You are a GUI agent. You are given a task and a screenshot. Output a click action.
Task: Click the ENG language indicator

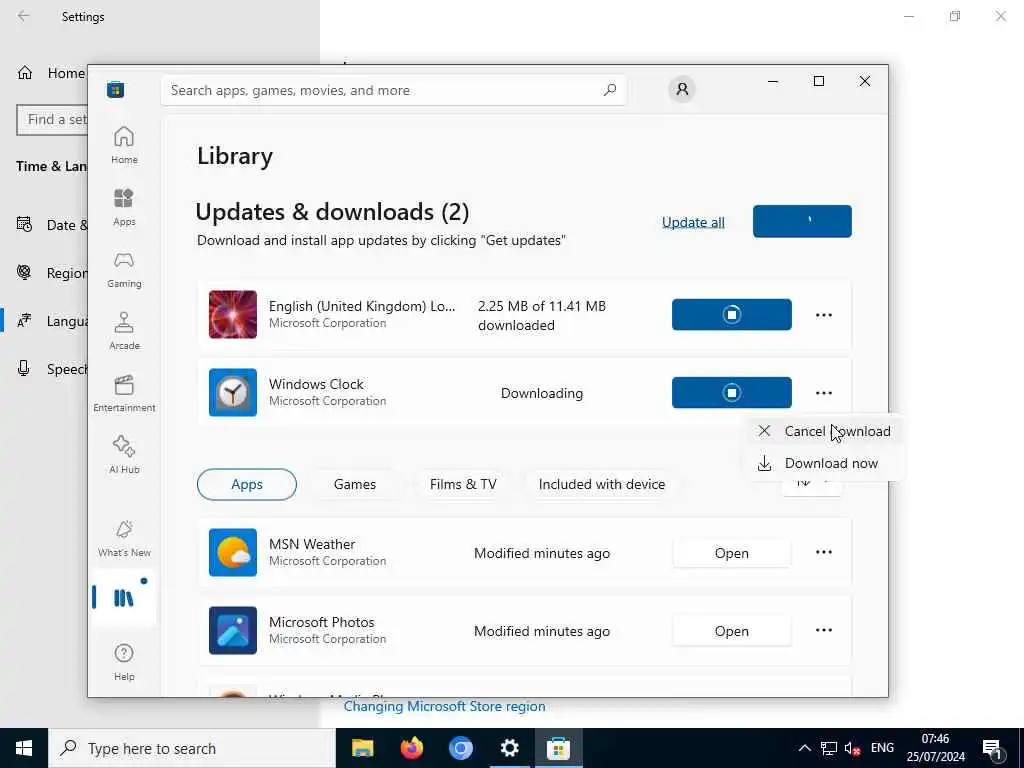tap(882, 748)
